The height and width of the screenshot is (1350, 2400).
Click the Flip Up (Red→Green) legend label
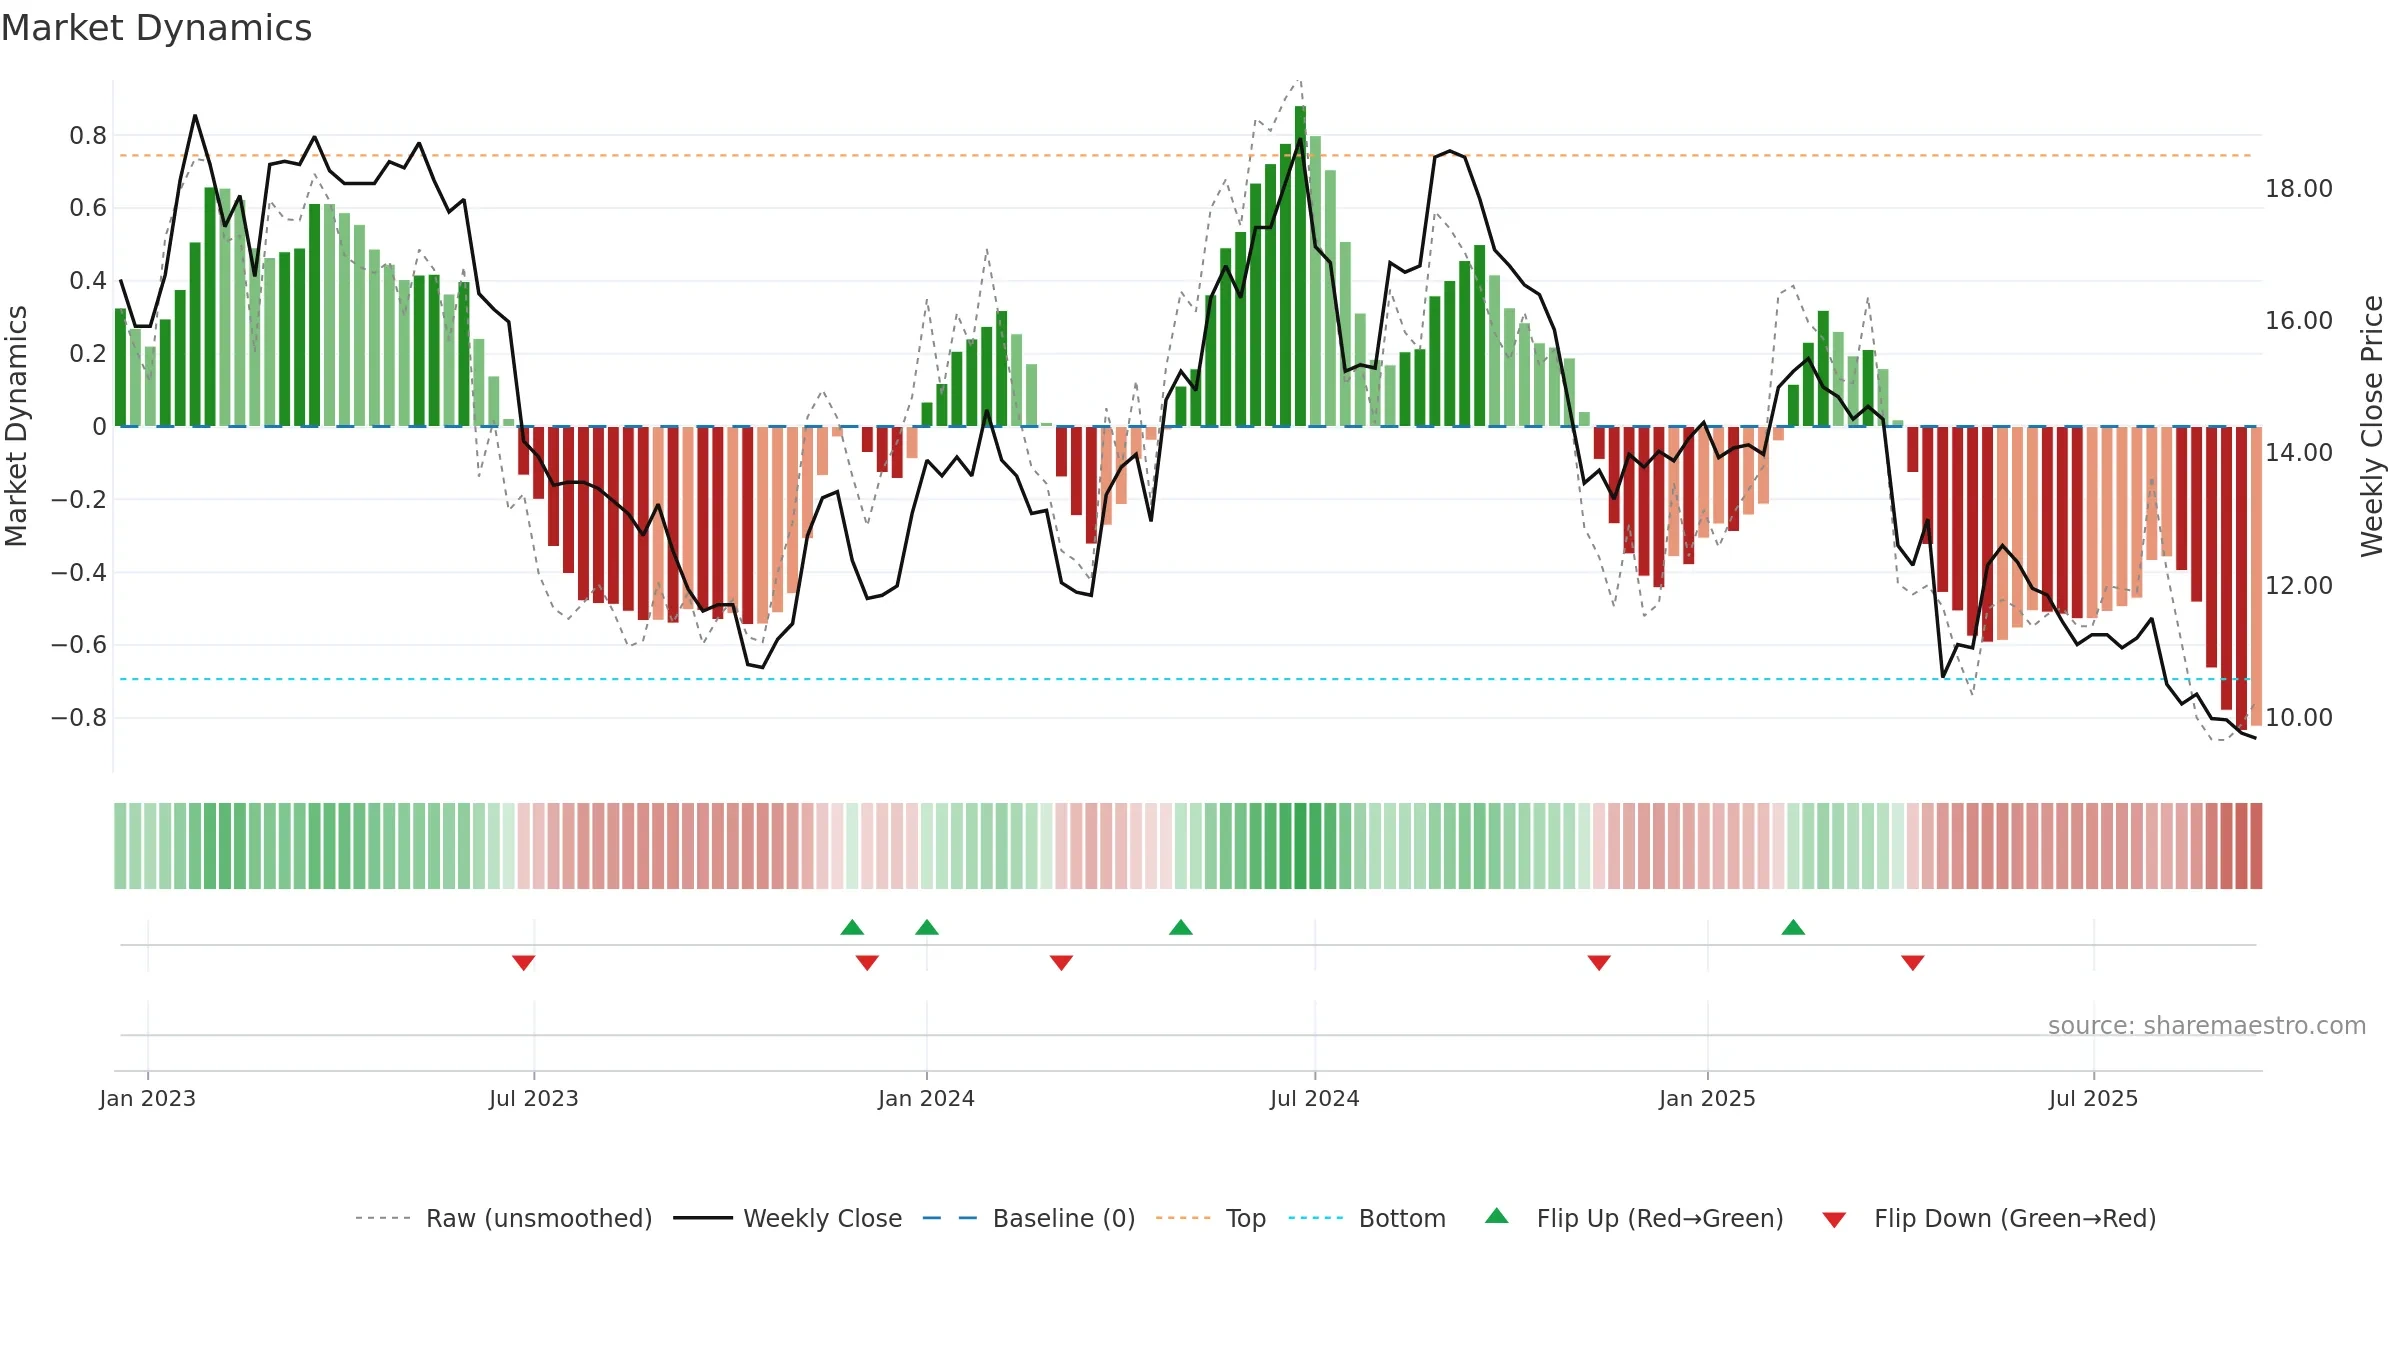[x=1660, y=1218]
